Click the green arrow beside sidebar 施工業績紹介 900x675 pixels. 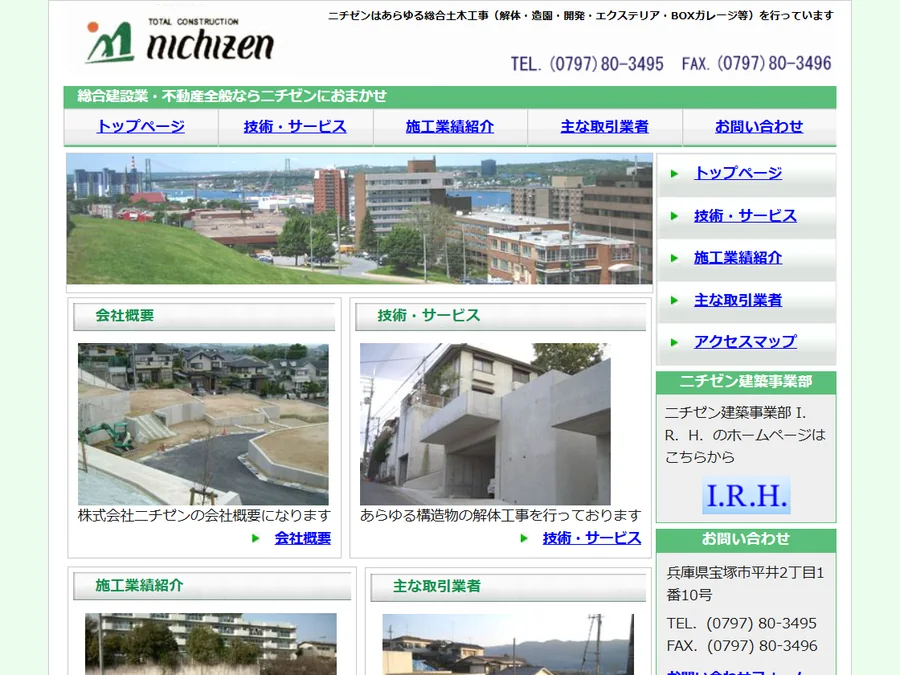tap(674, 258)
